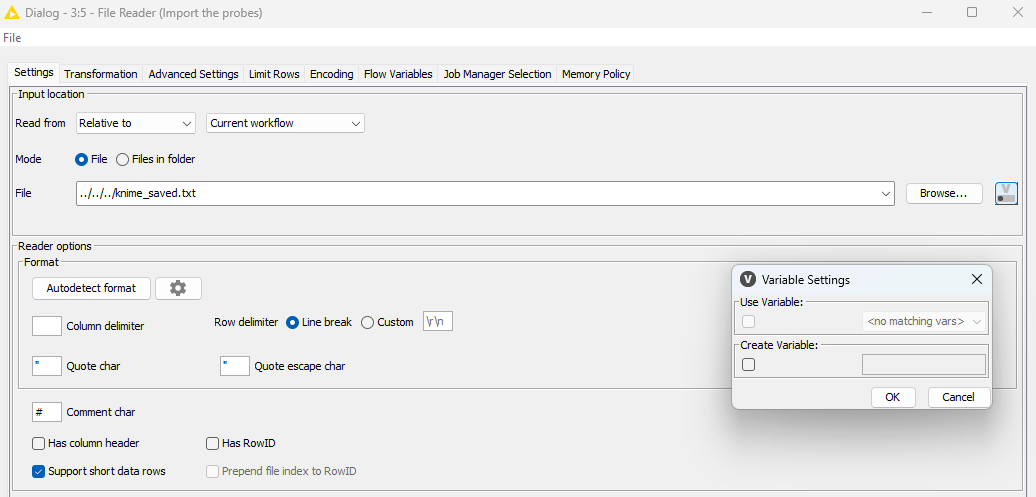Image resolution: width=1036 pixels, height=497 pixels.
Task: Check the Create Variable checkbox
Action: [749, 365]
